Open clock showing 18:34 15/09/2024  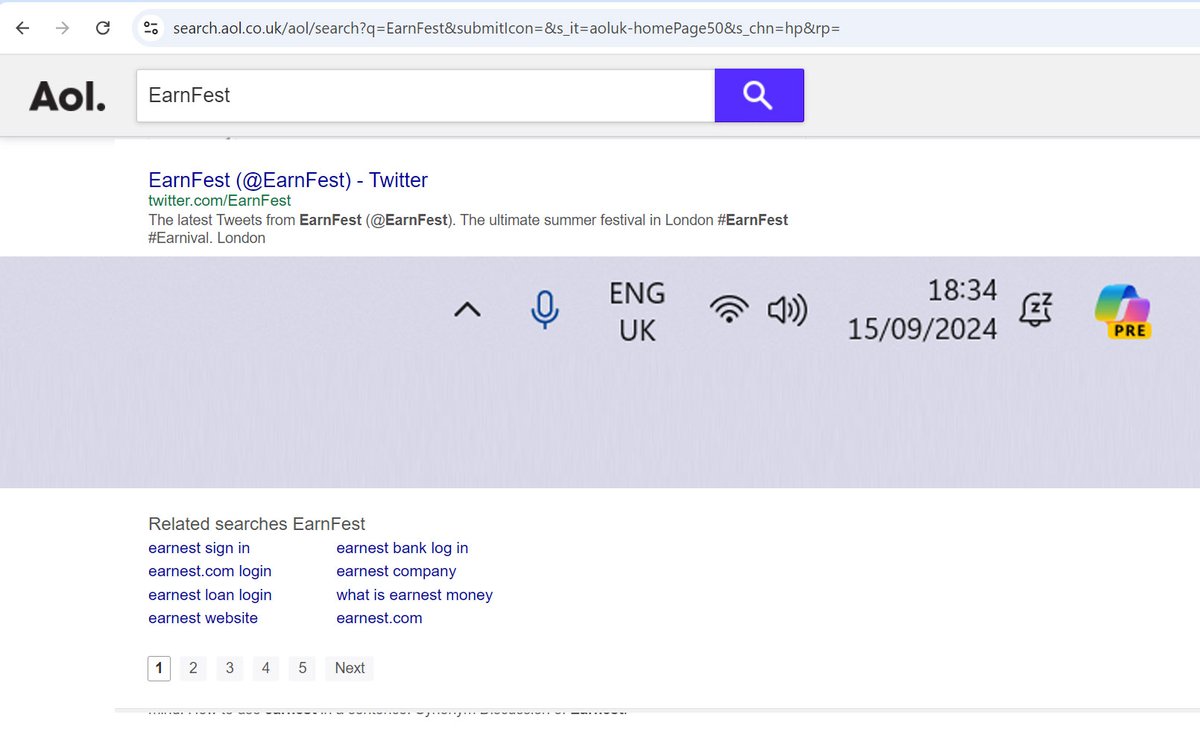(x=922, y=310)
